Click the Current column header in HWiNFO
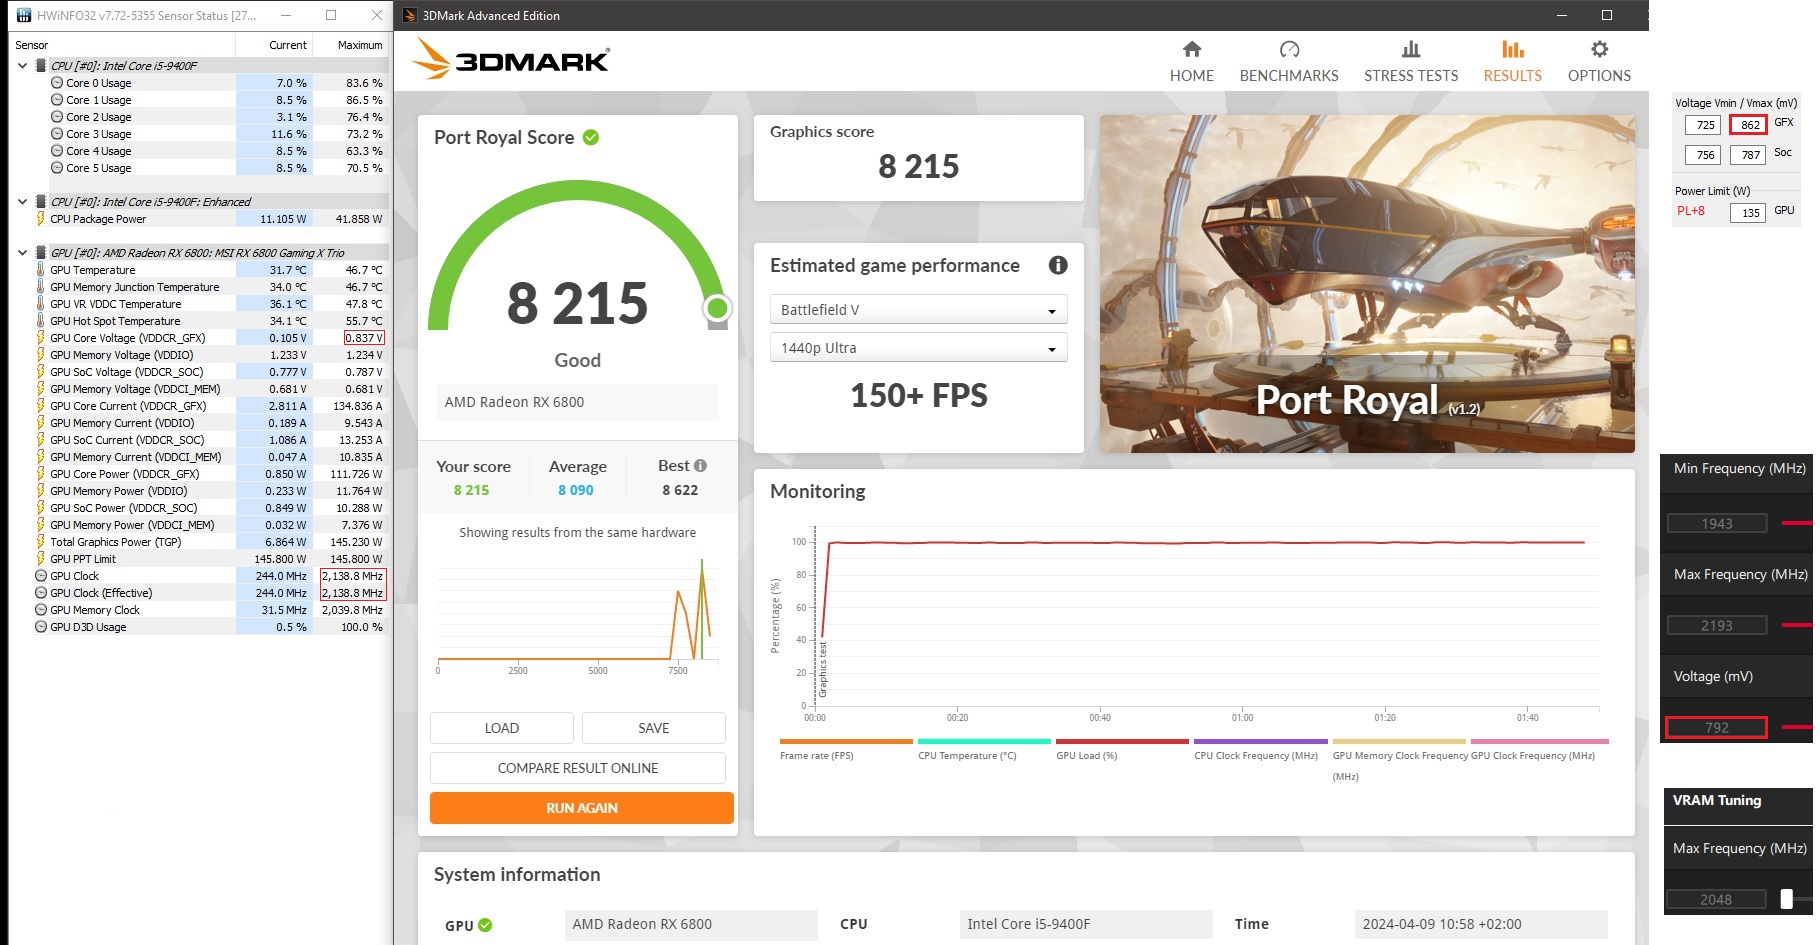This screenshot has height=945, width=1820. (x=274, y=45)
